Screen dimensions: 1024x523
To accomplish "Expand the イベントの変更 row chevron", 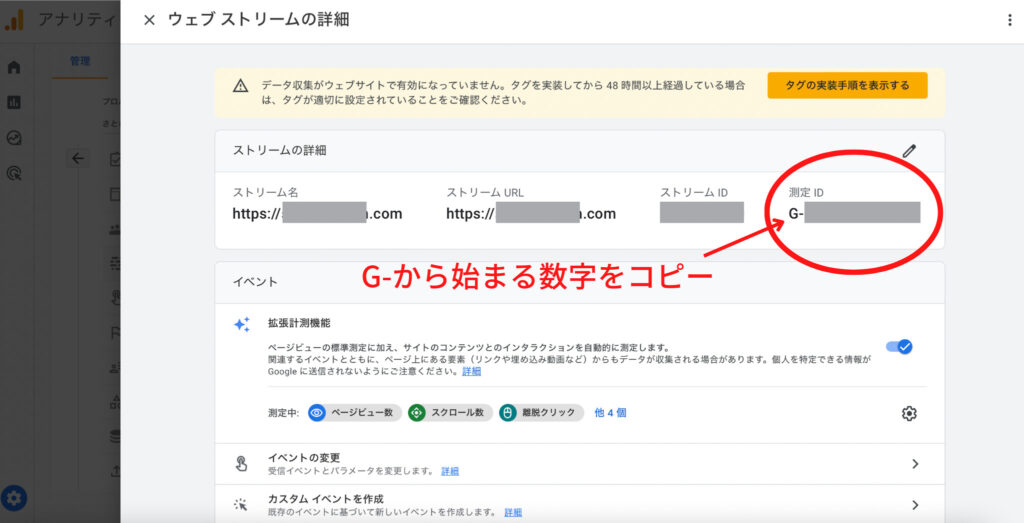I will 915,464.
